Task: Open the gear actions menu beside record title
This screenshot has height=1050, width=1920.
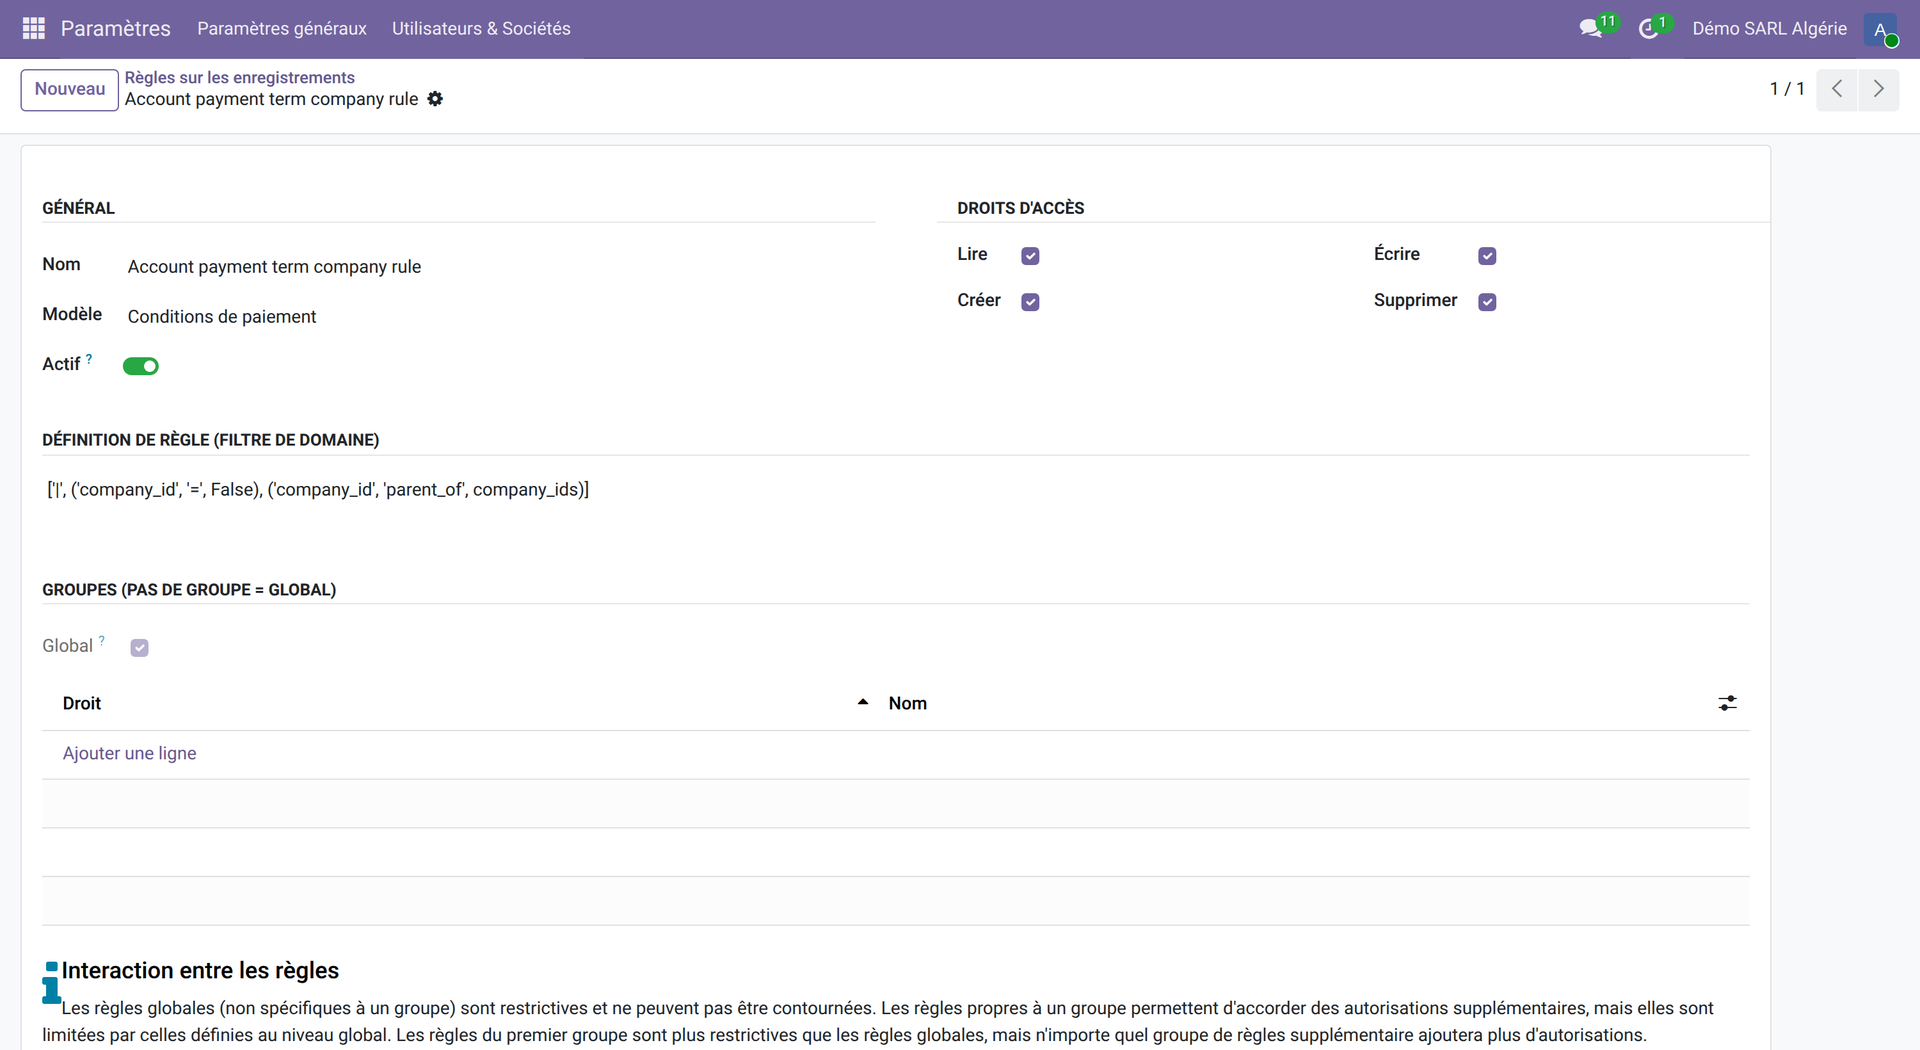Action: click(435, 99)
